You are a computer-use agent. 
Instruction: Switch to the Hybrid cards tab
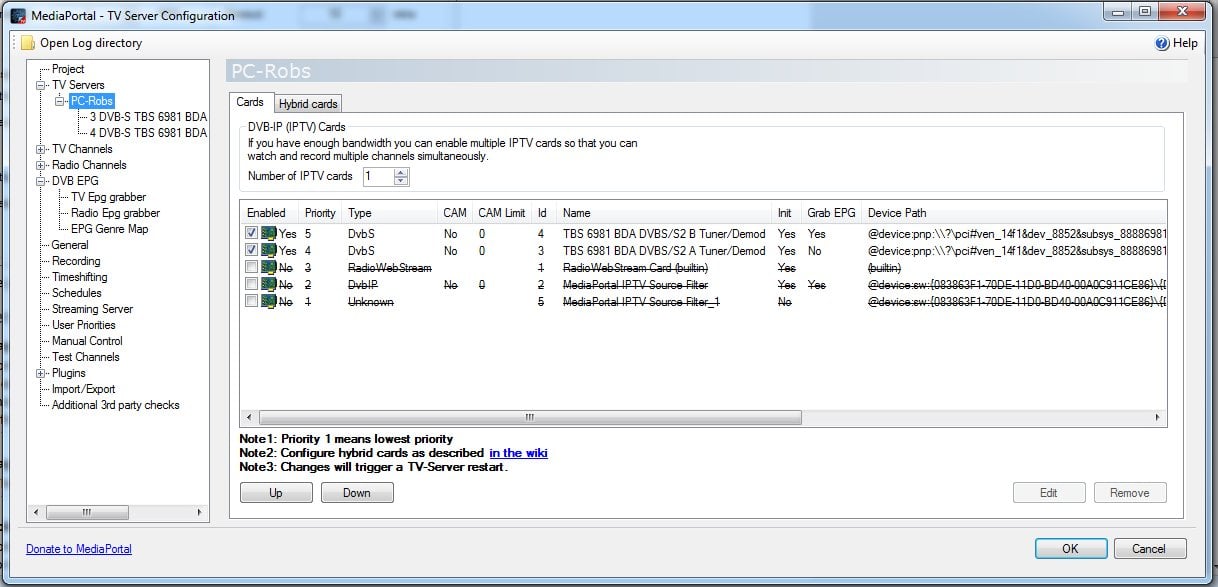pos(308,103)
